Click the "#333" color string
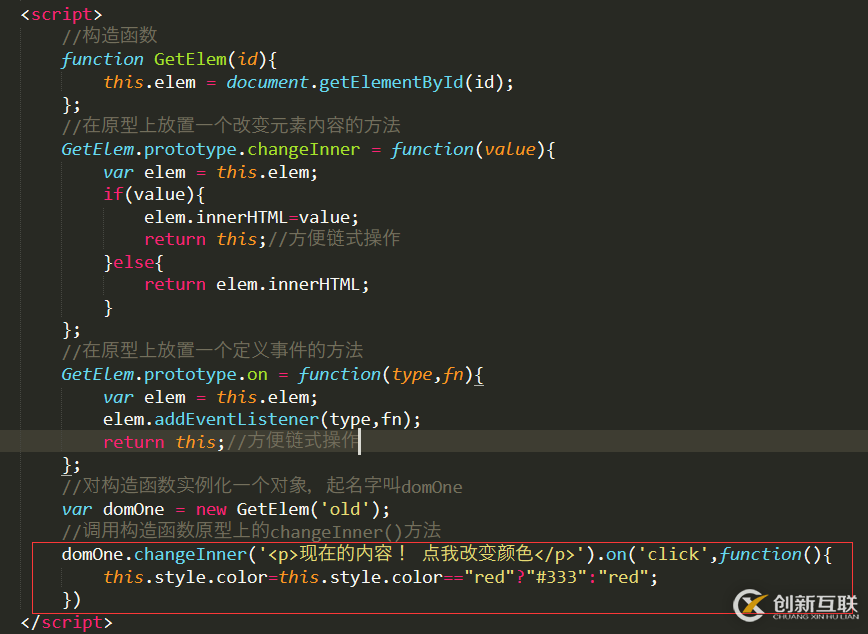 [x=556, y=578]
